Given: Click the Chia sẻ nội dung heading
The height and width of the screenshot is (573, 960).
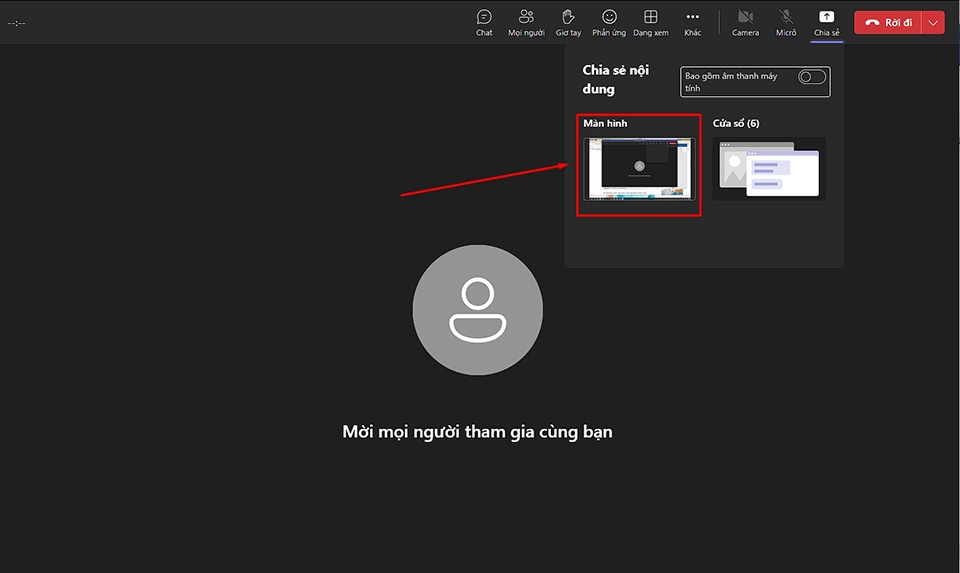Looking at the screenshot, I should click(615, 80).
